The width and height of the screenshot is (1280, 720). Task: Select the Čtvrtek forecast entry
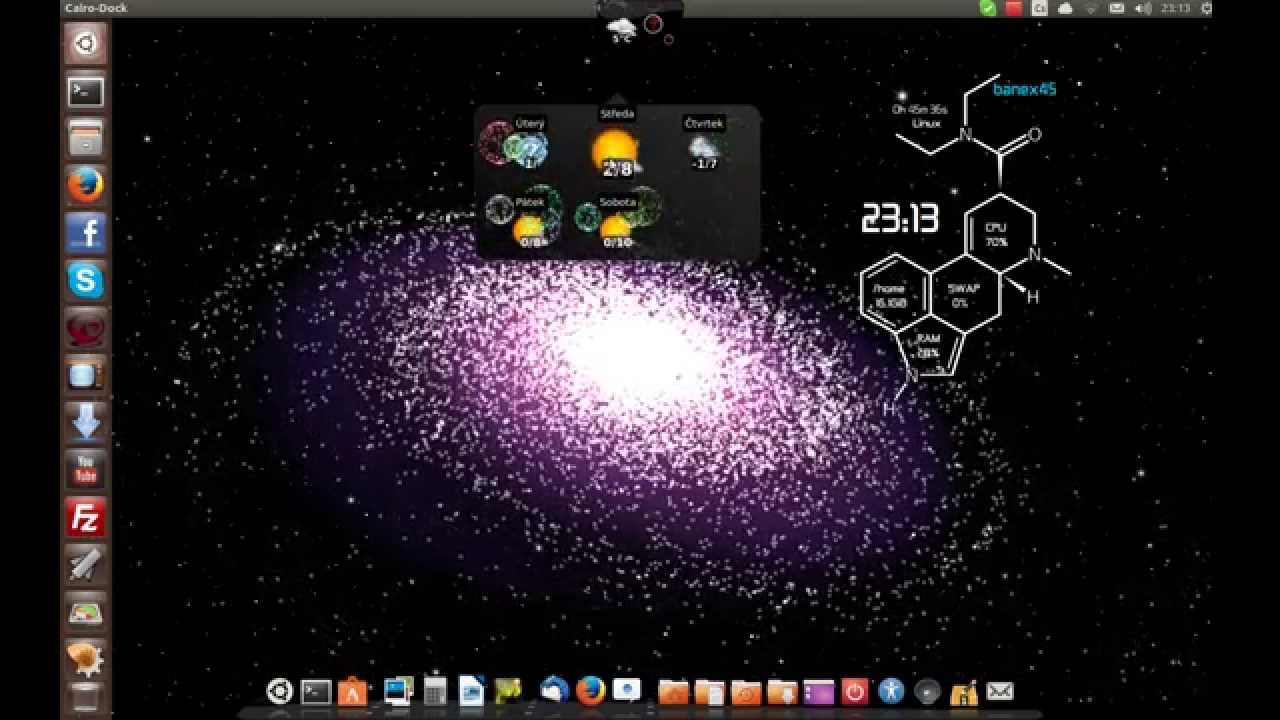coord(704,145)
